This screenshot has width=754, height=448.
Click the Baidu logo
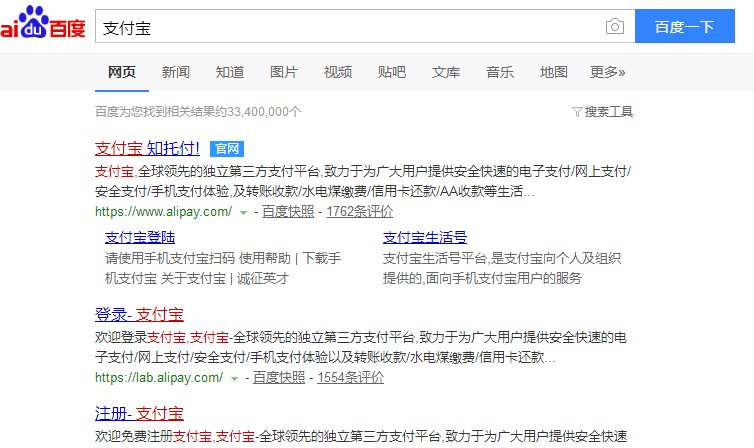pos(42,23)
